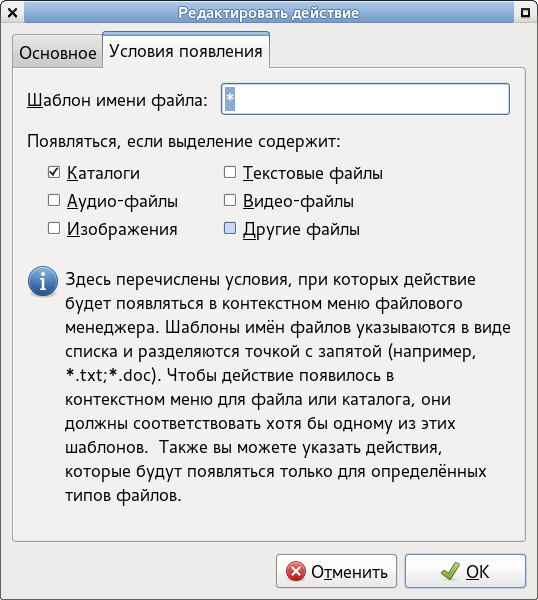Enable the Текстовые файлы checkbox
This screenshot has width=538, height=600.
pyautogui.click(x=230, y=172)
